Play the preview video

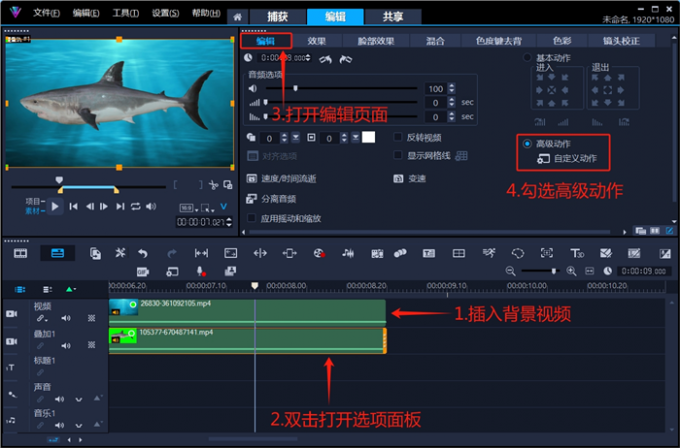click(x=55, y=207)
